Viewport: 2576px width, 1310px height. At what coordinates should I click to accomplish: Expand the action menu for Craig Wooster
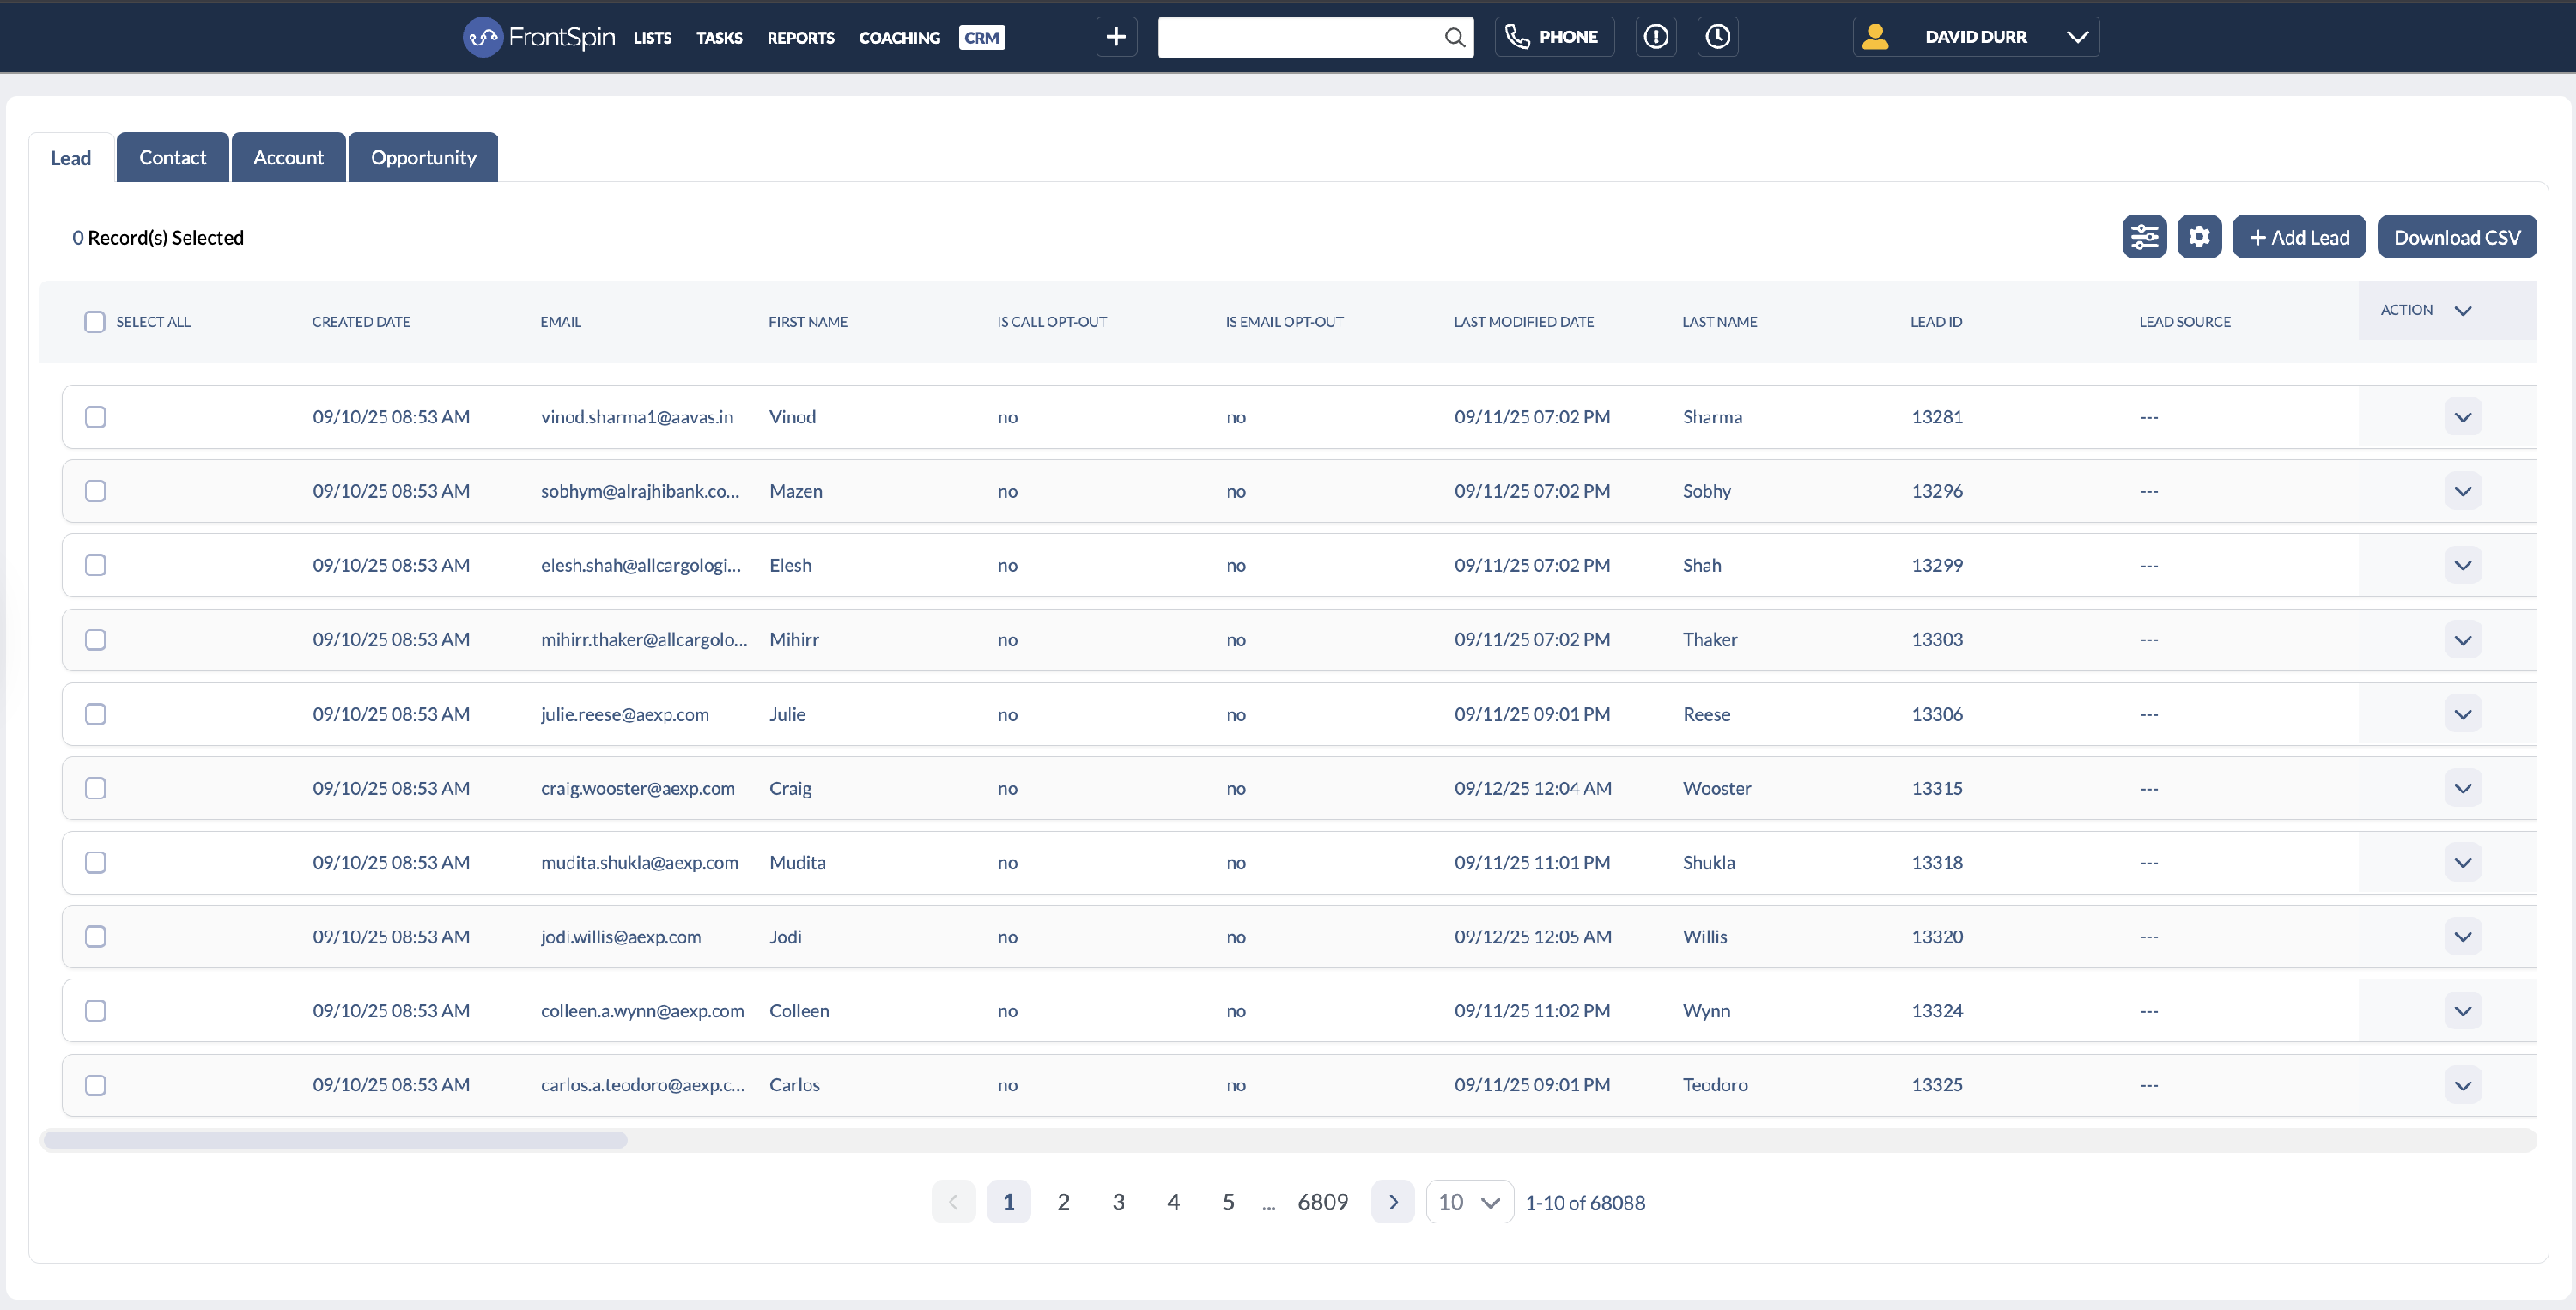click(x=2462, y=788)
